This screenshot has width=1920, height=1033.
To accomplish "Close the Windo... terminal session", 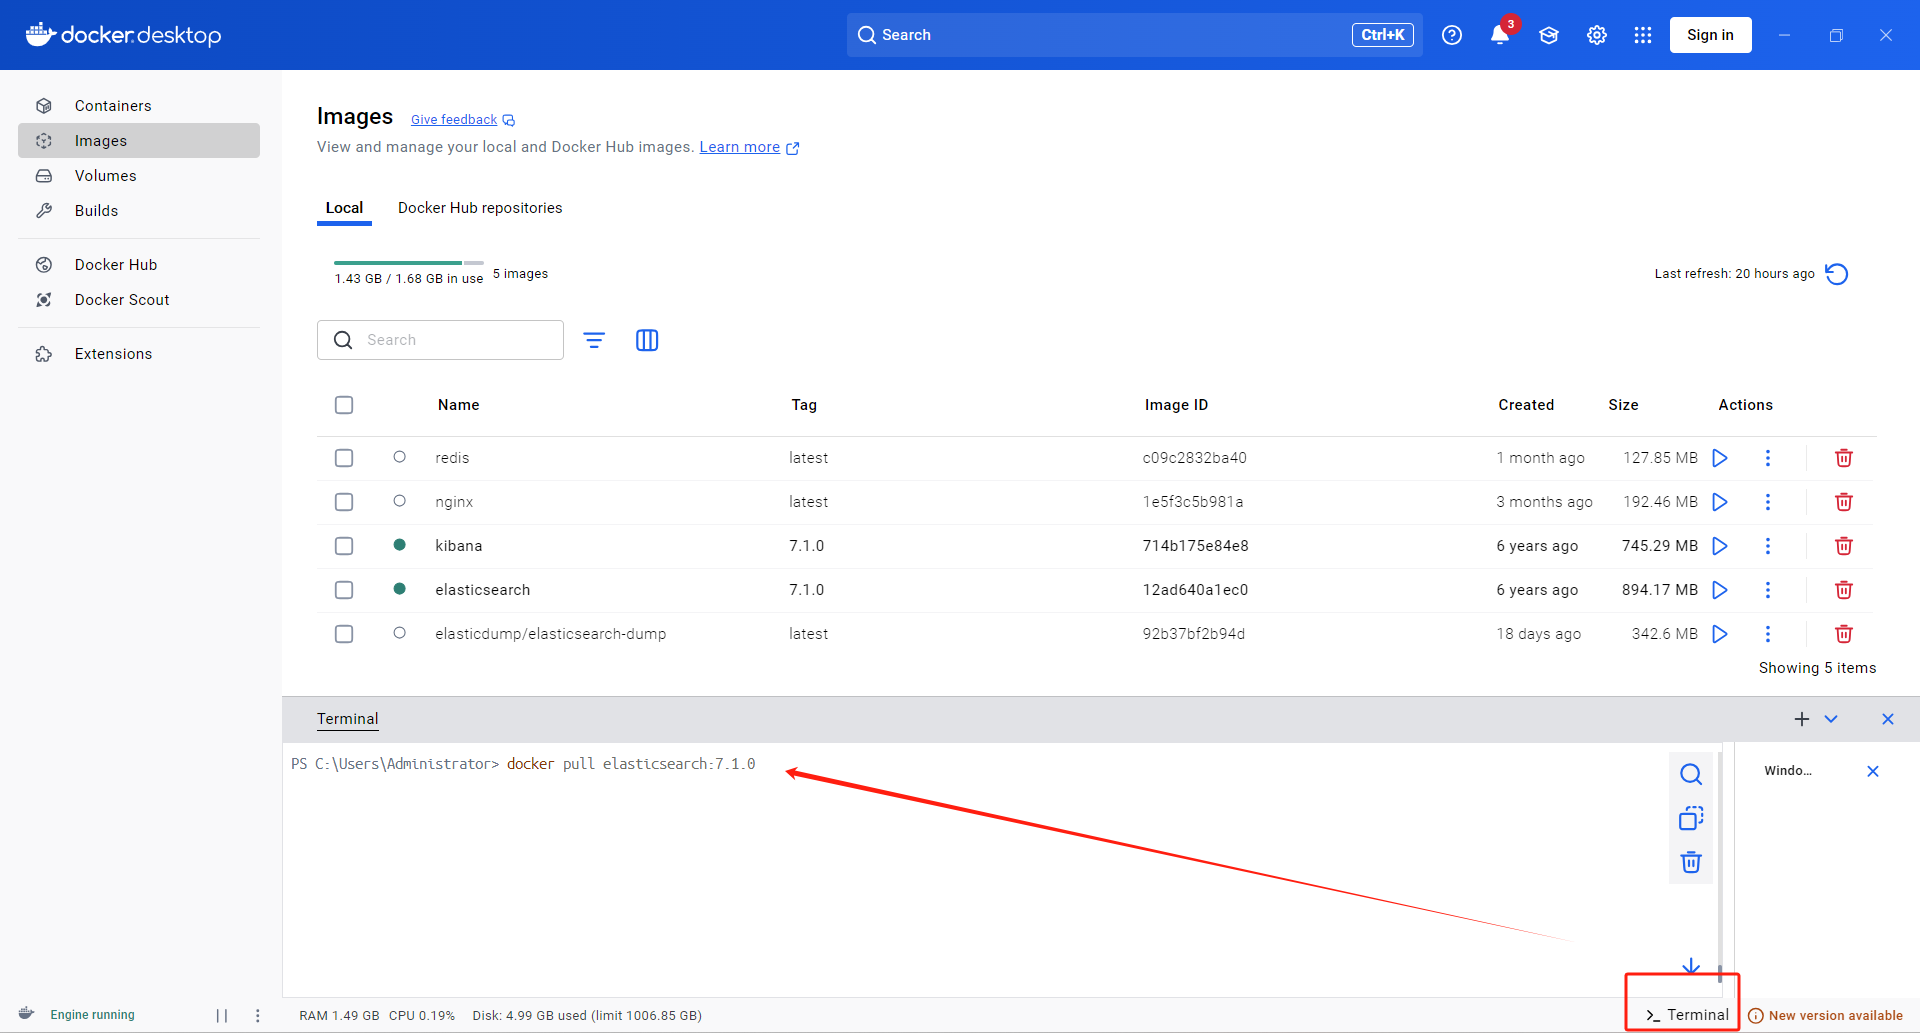I will [x=1873, y=771].
